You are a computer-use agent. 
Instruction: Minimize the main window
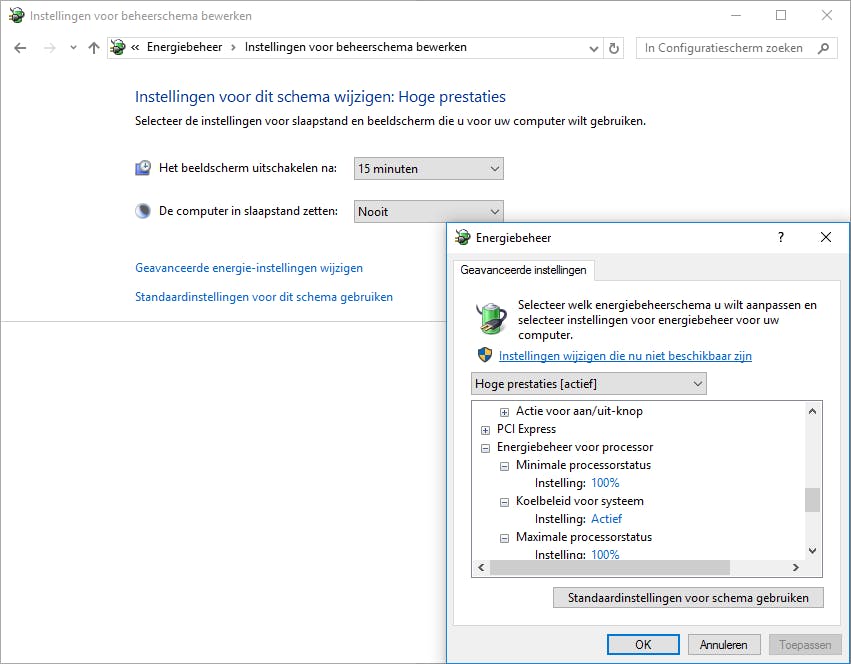pyautogui.click(x=736, y=15)
